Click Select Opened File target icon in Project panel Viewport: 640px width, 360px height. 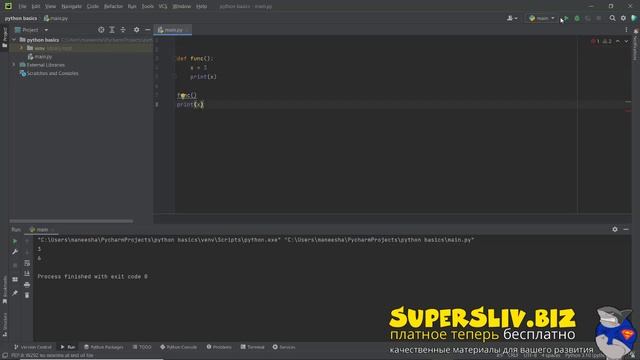coord(101,30)
